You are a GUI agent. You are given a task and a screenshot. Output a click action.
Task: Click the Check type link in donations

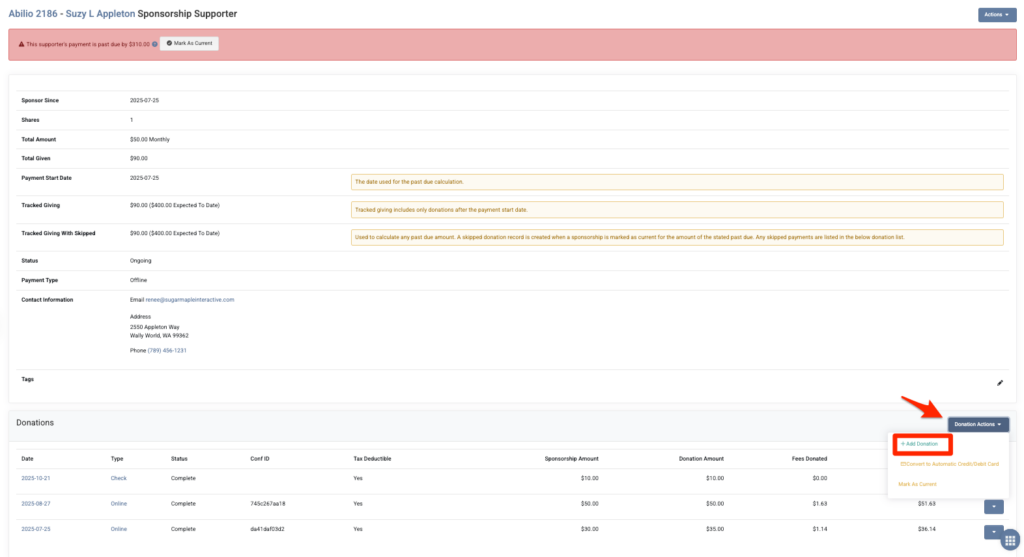tap(118, 478)
